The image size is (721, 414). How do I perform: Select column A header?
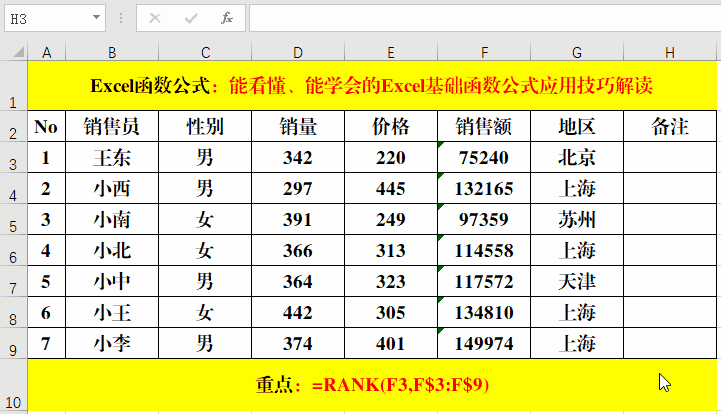point(46,52)
